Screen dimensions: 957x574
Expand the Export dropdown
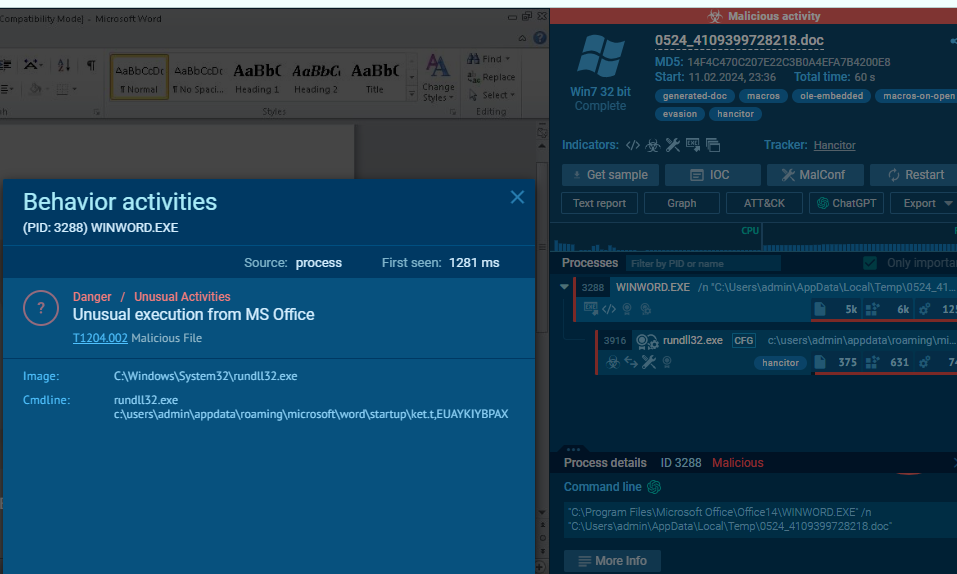(925, 203)
